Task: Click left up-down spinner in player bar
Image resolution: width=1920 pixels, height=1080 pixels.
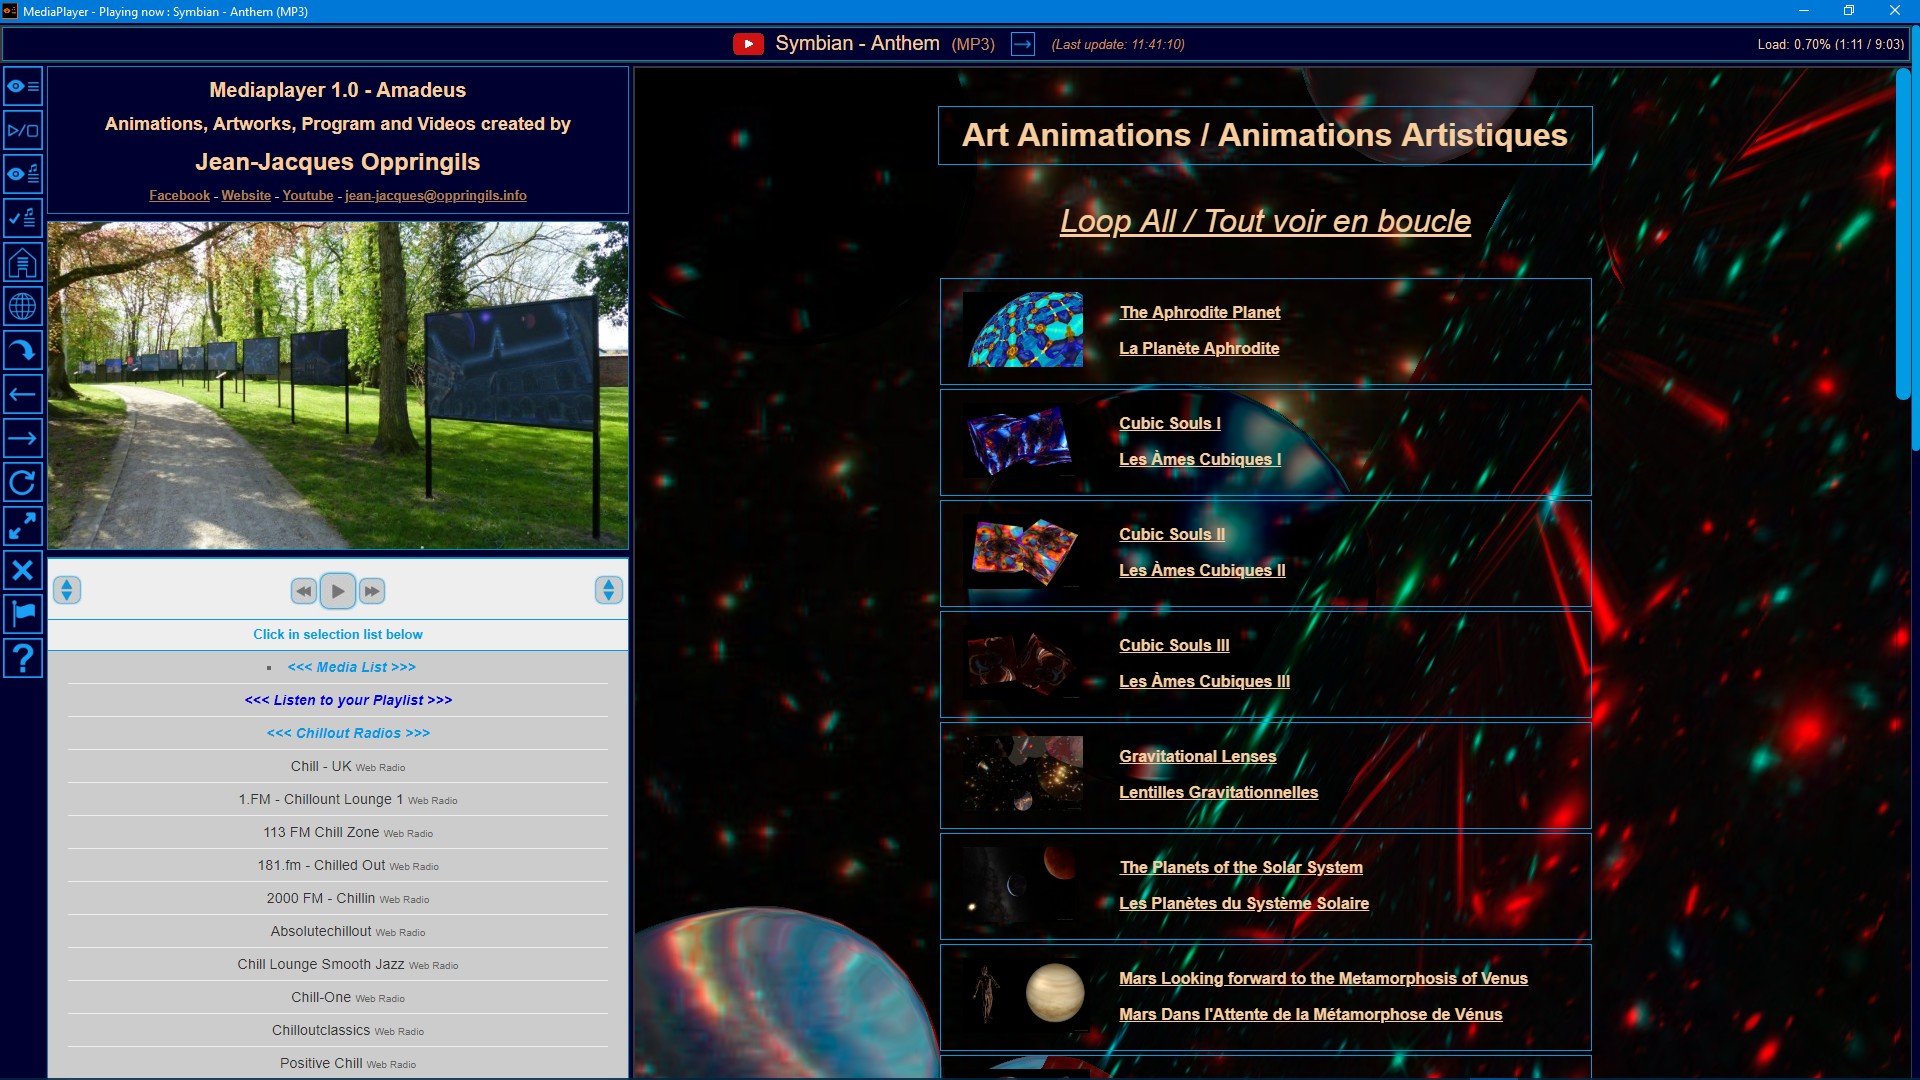Action: [x=67, y=590]
